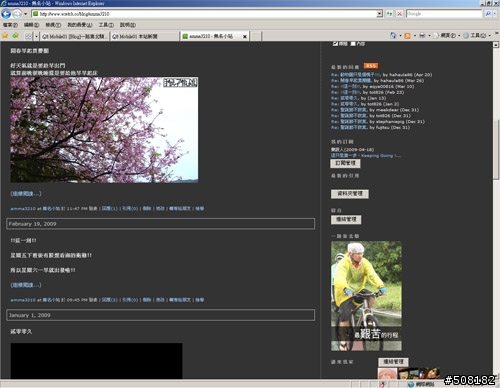Open the cherry blossom photo
Viewport: 500px width, 388px height.
click(104, 130)
